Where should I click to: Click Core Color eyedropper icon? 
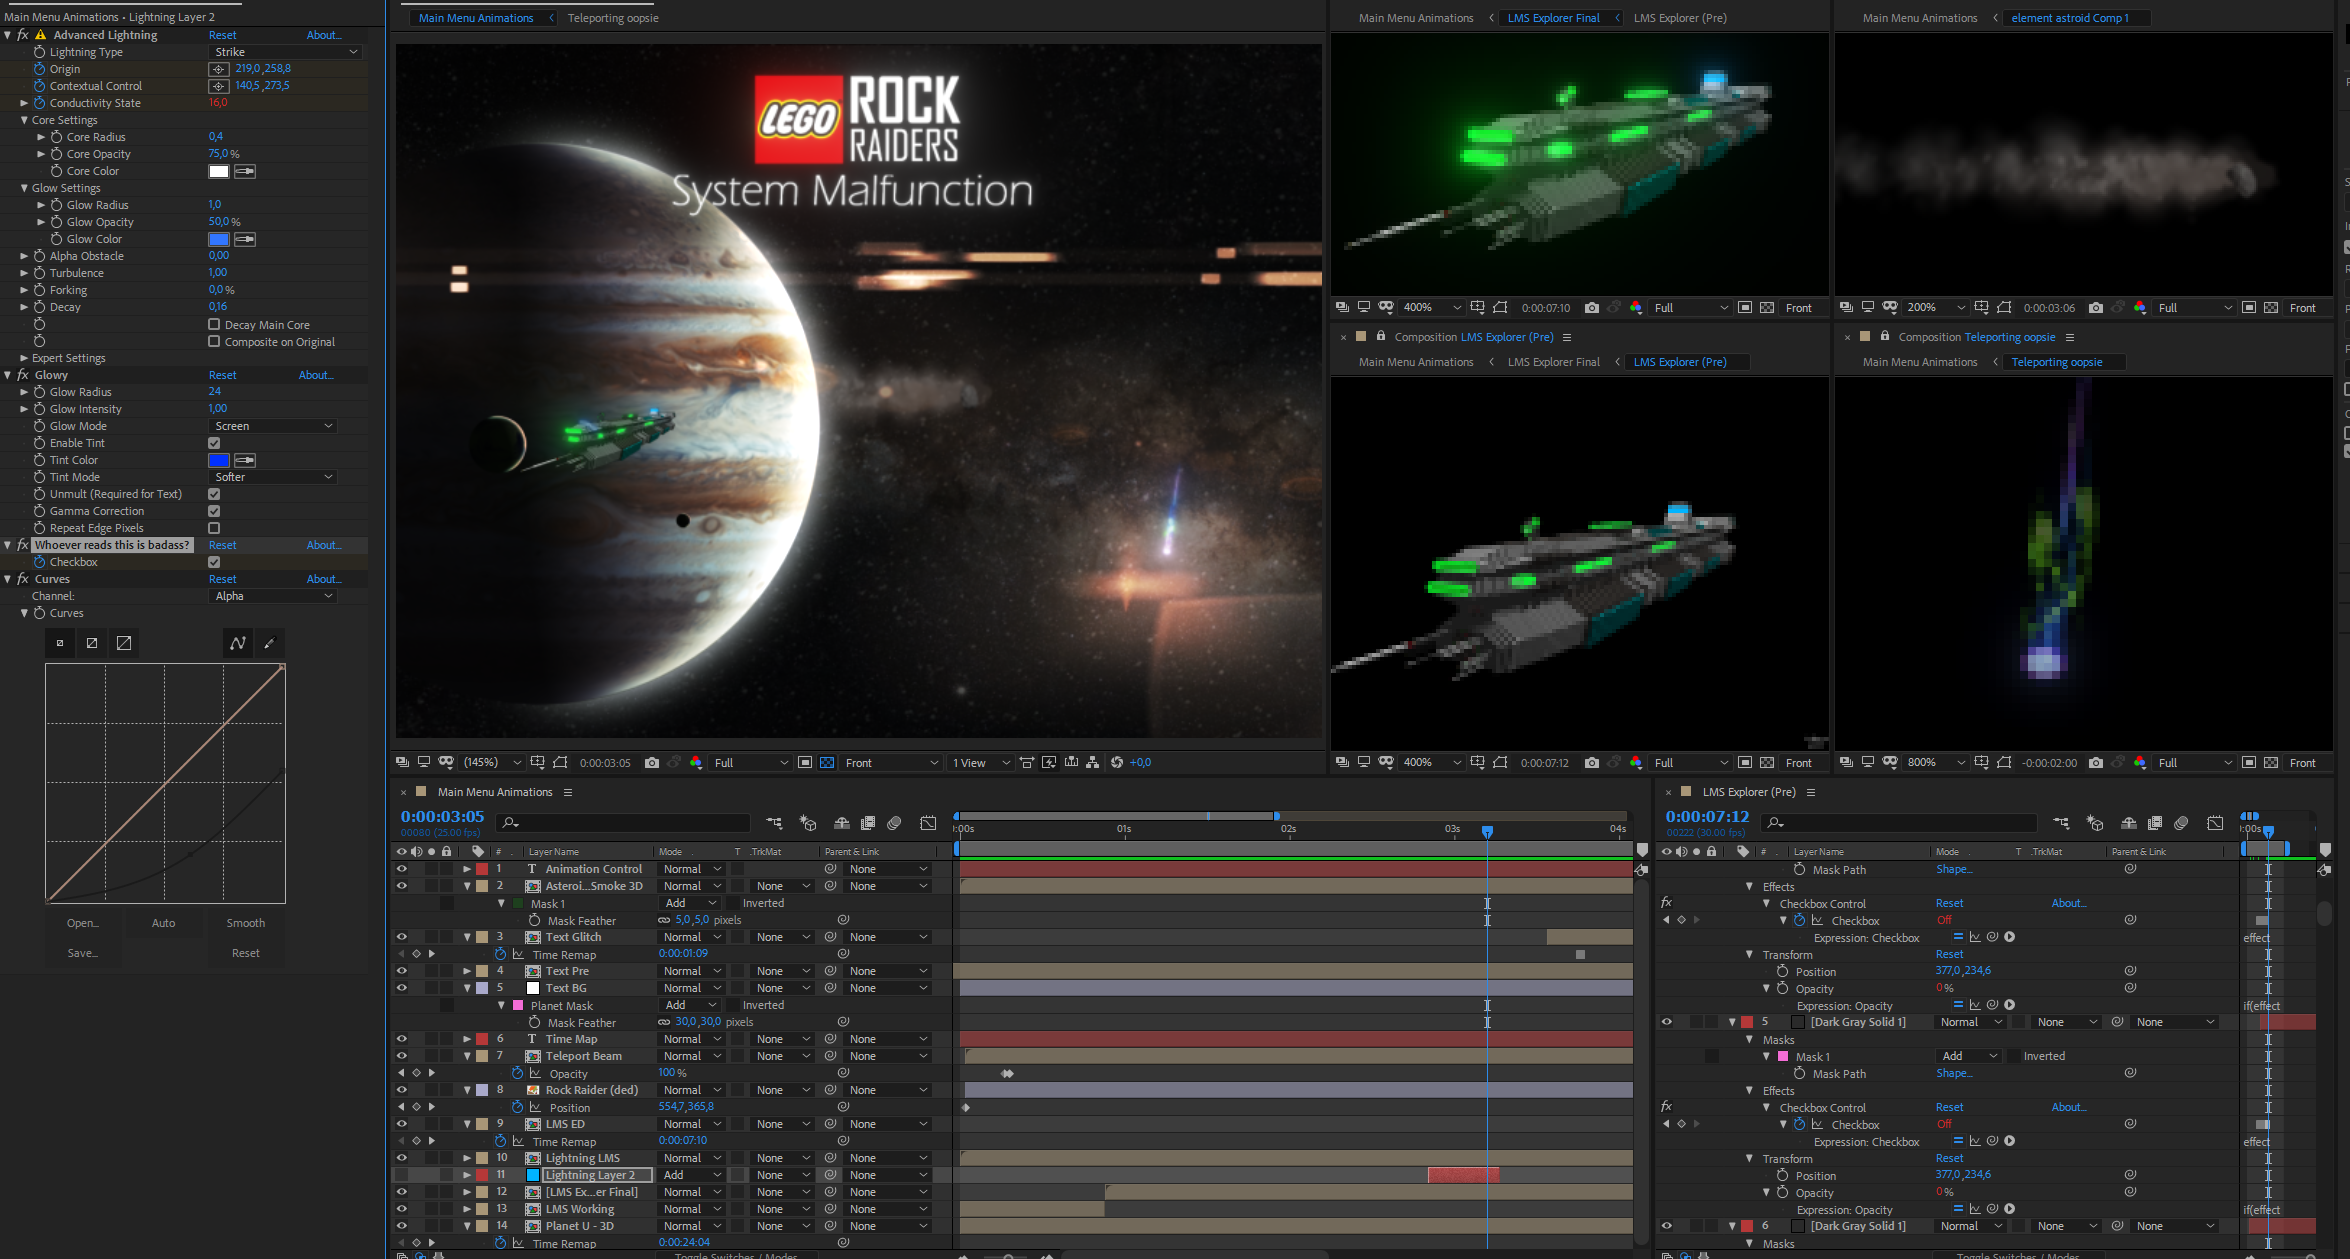[x=245, y=171]
